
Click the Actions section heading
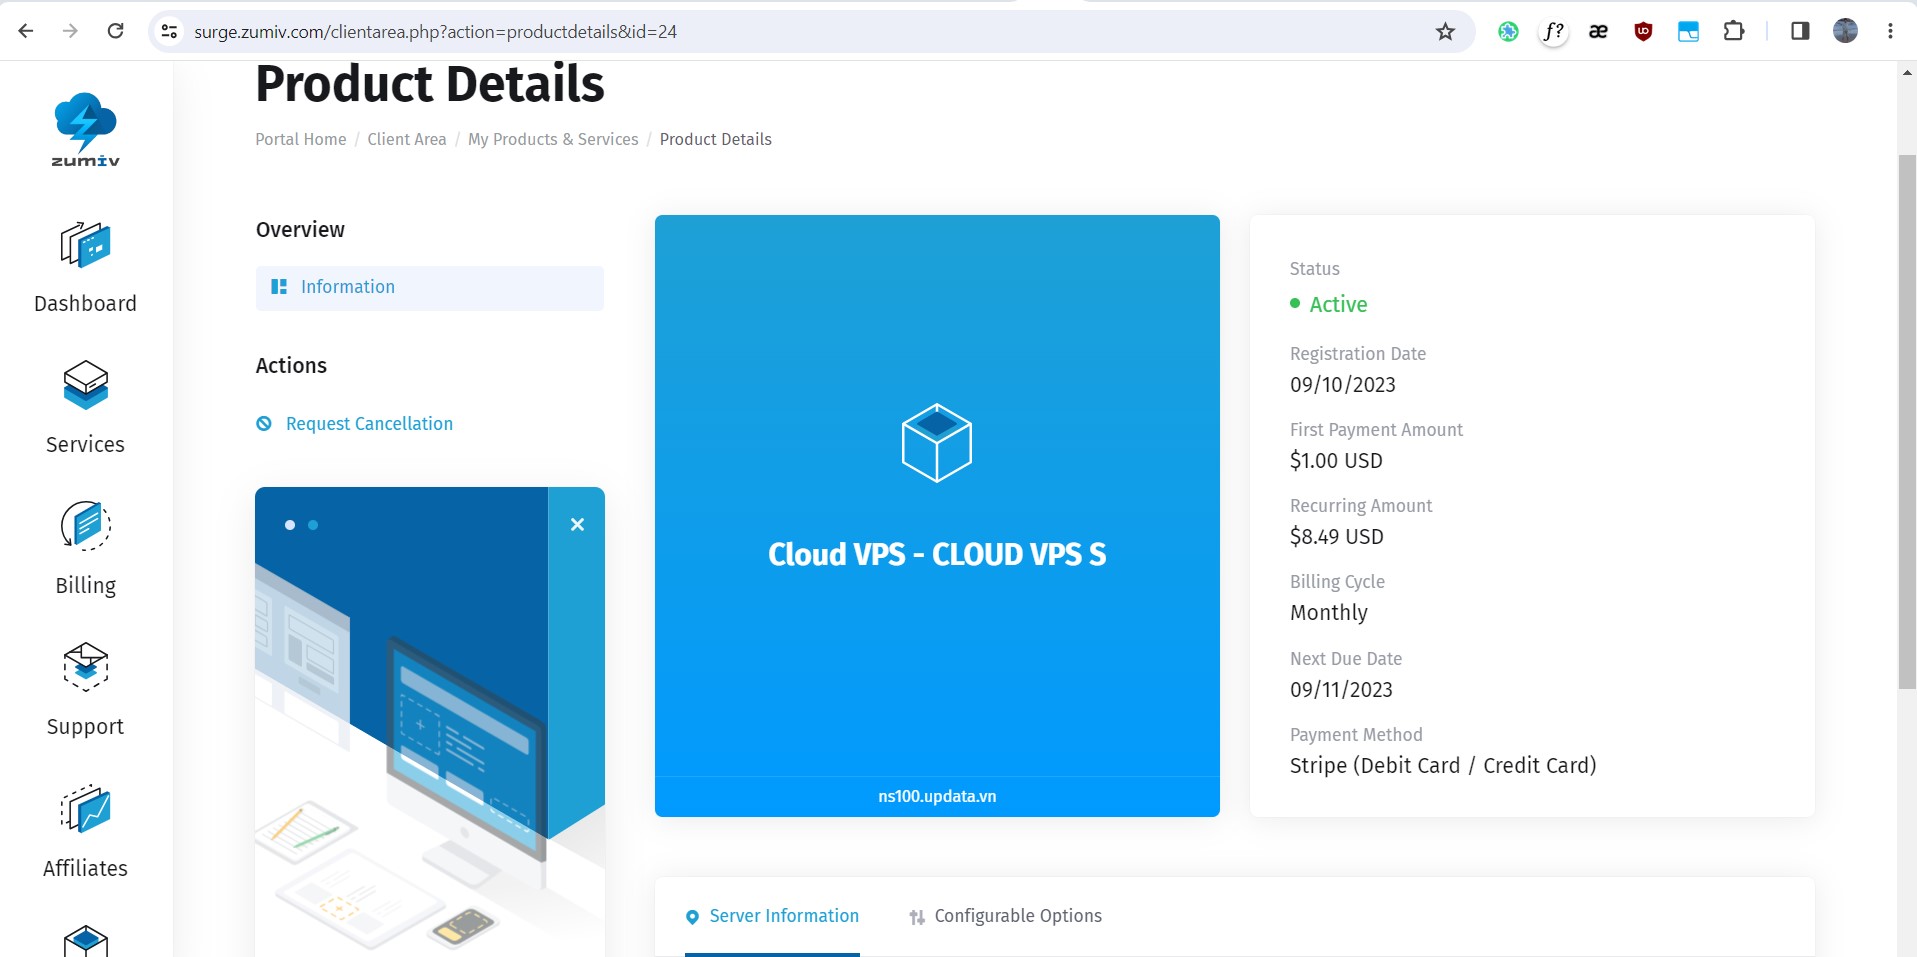(291, 366)
